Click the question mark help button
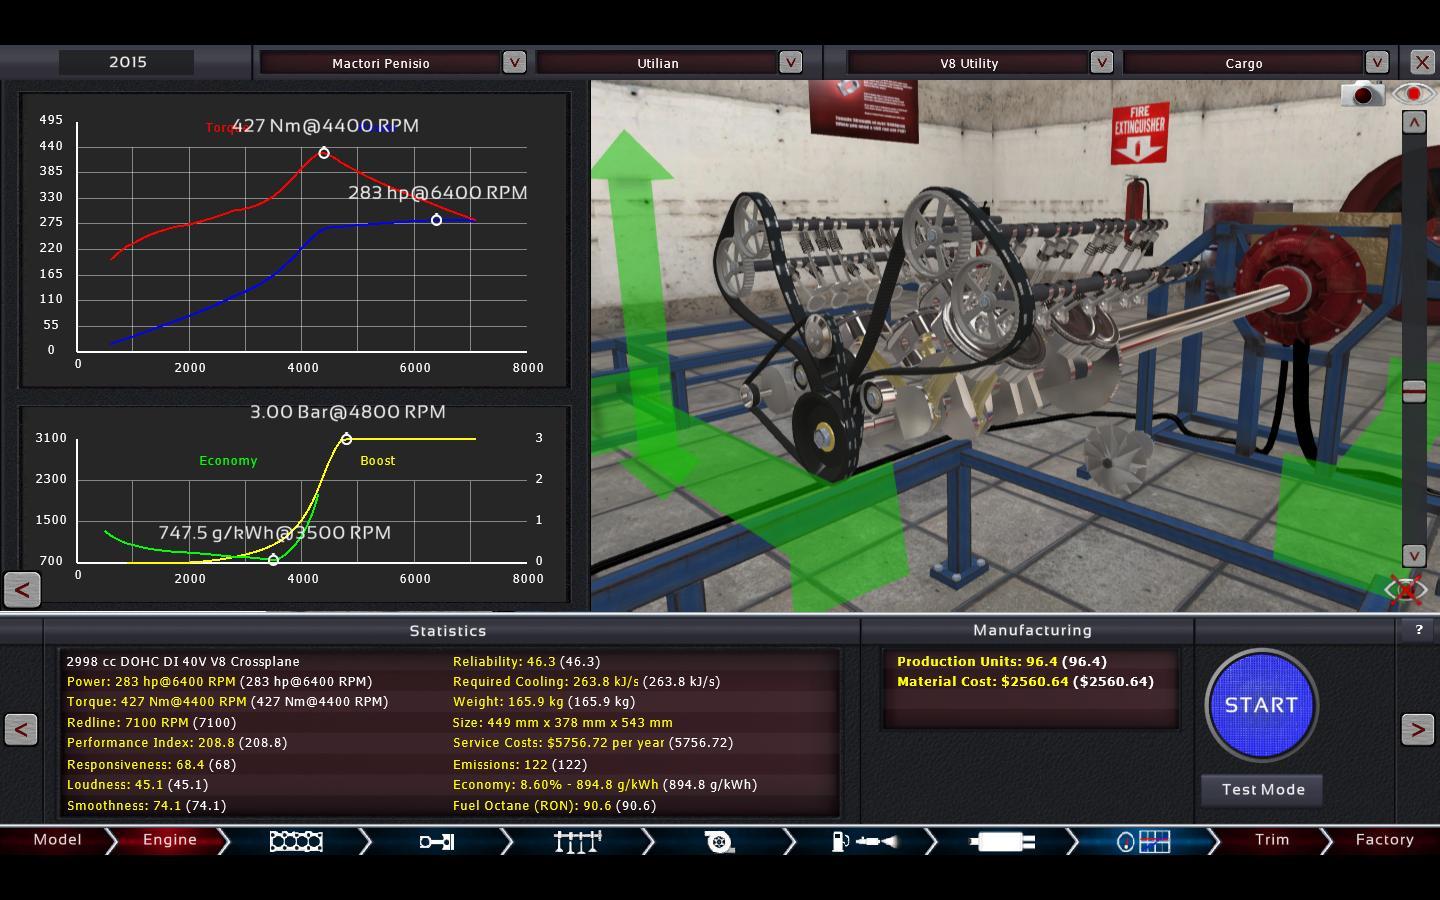The width and height of the screenshot is (1440, 900). 1418,630
